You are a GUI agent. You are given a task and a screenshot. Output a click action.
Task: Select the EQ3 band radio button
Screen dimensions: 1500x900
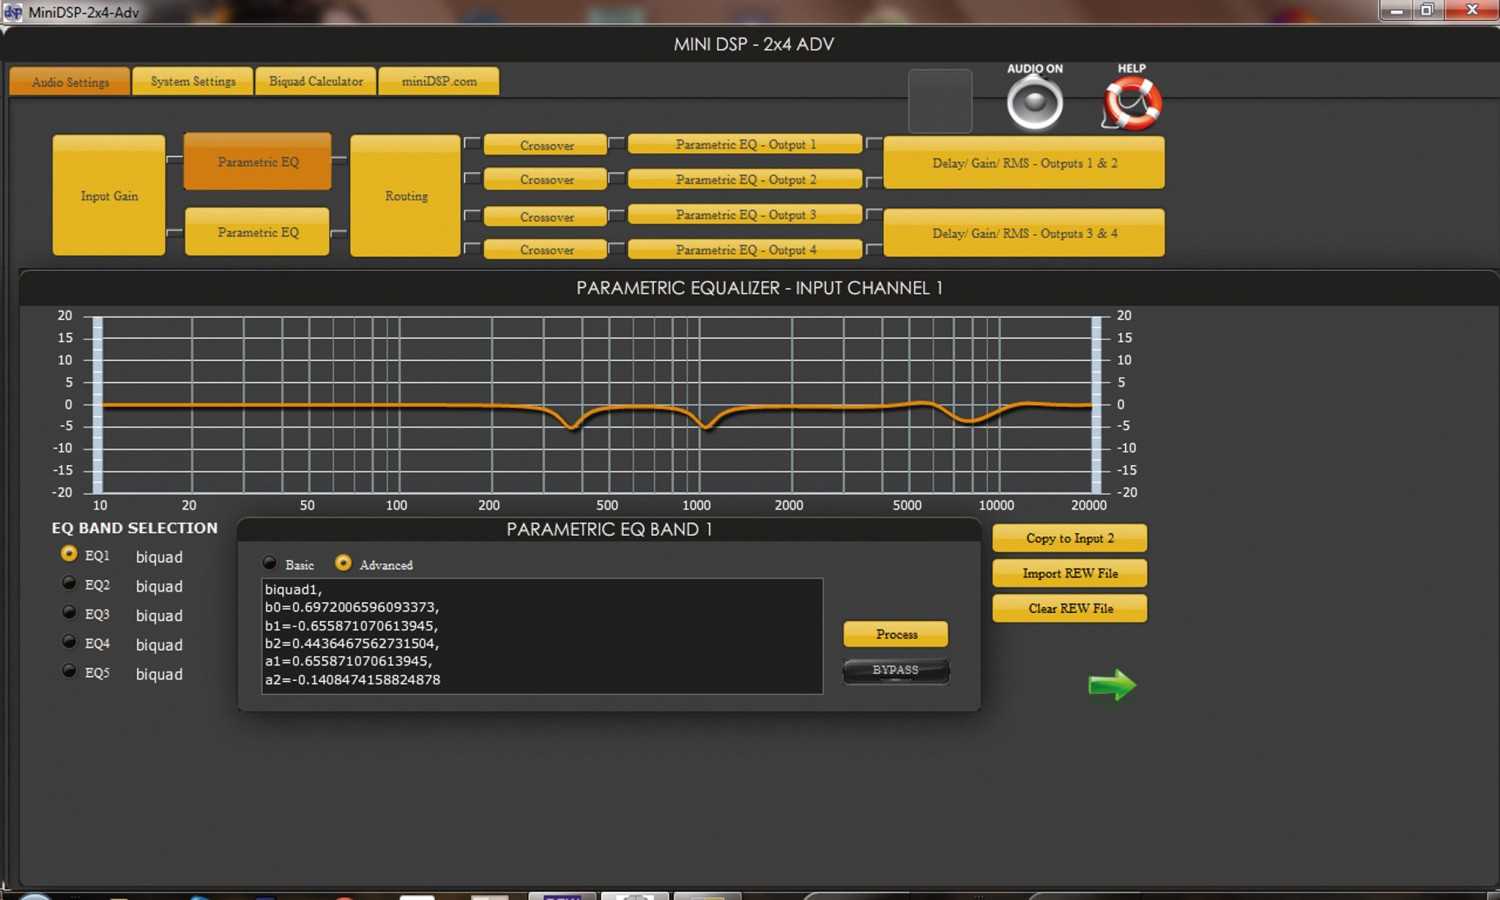69,612
